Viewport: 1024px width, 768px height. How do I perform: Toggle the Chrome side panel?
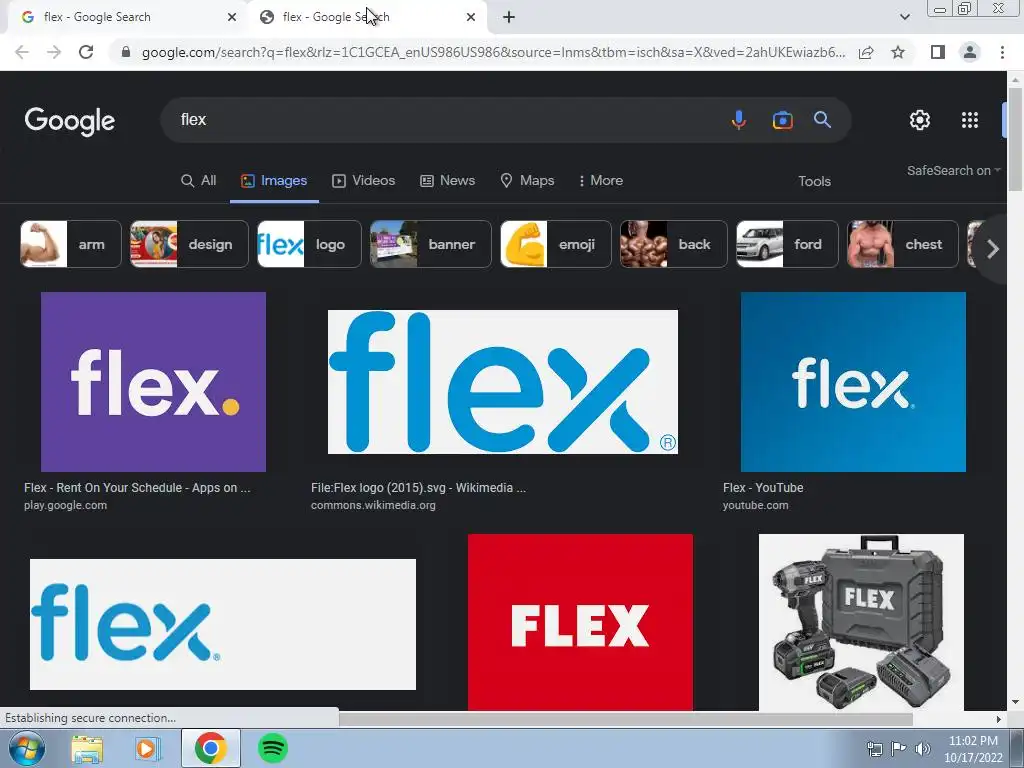938,52
